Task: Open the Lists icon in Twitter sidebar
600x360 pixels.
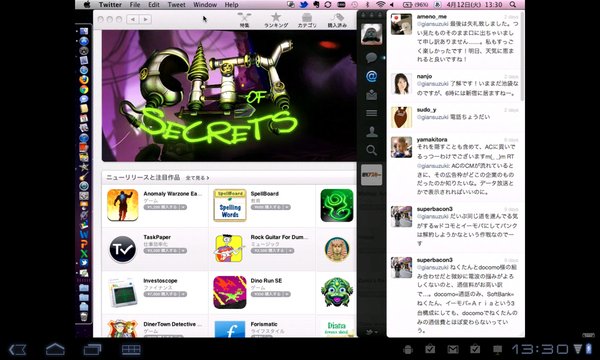Action: (371, 113)
